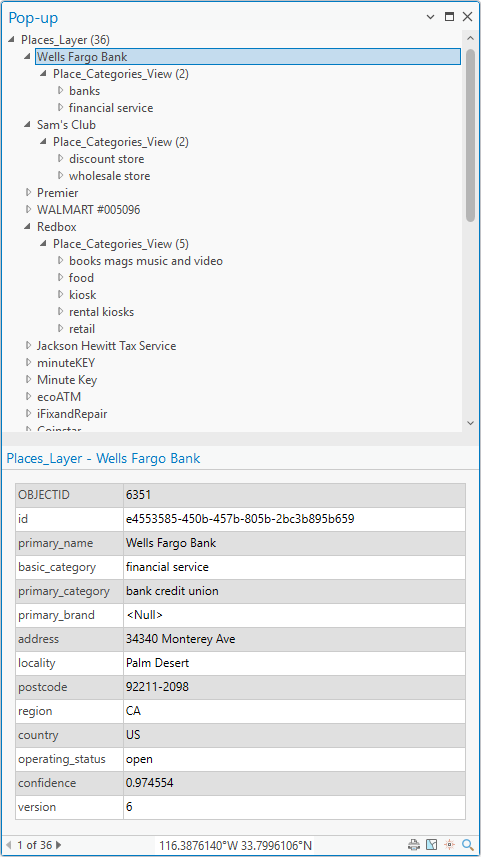
Task: Select WALMART #005096 feature
Action: point(89,210)
